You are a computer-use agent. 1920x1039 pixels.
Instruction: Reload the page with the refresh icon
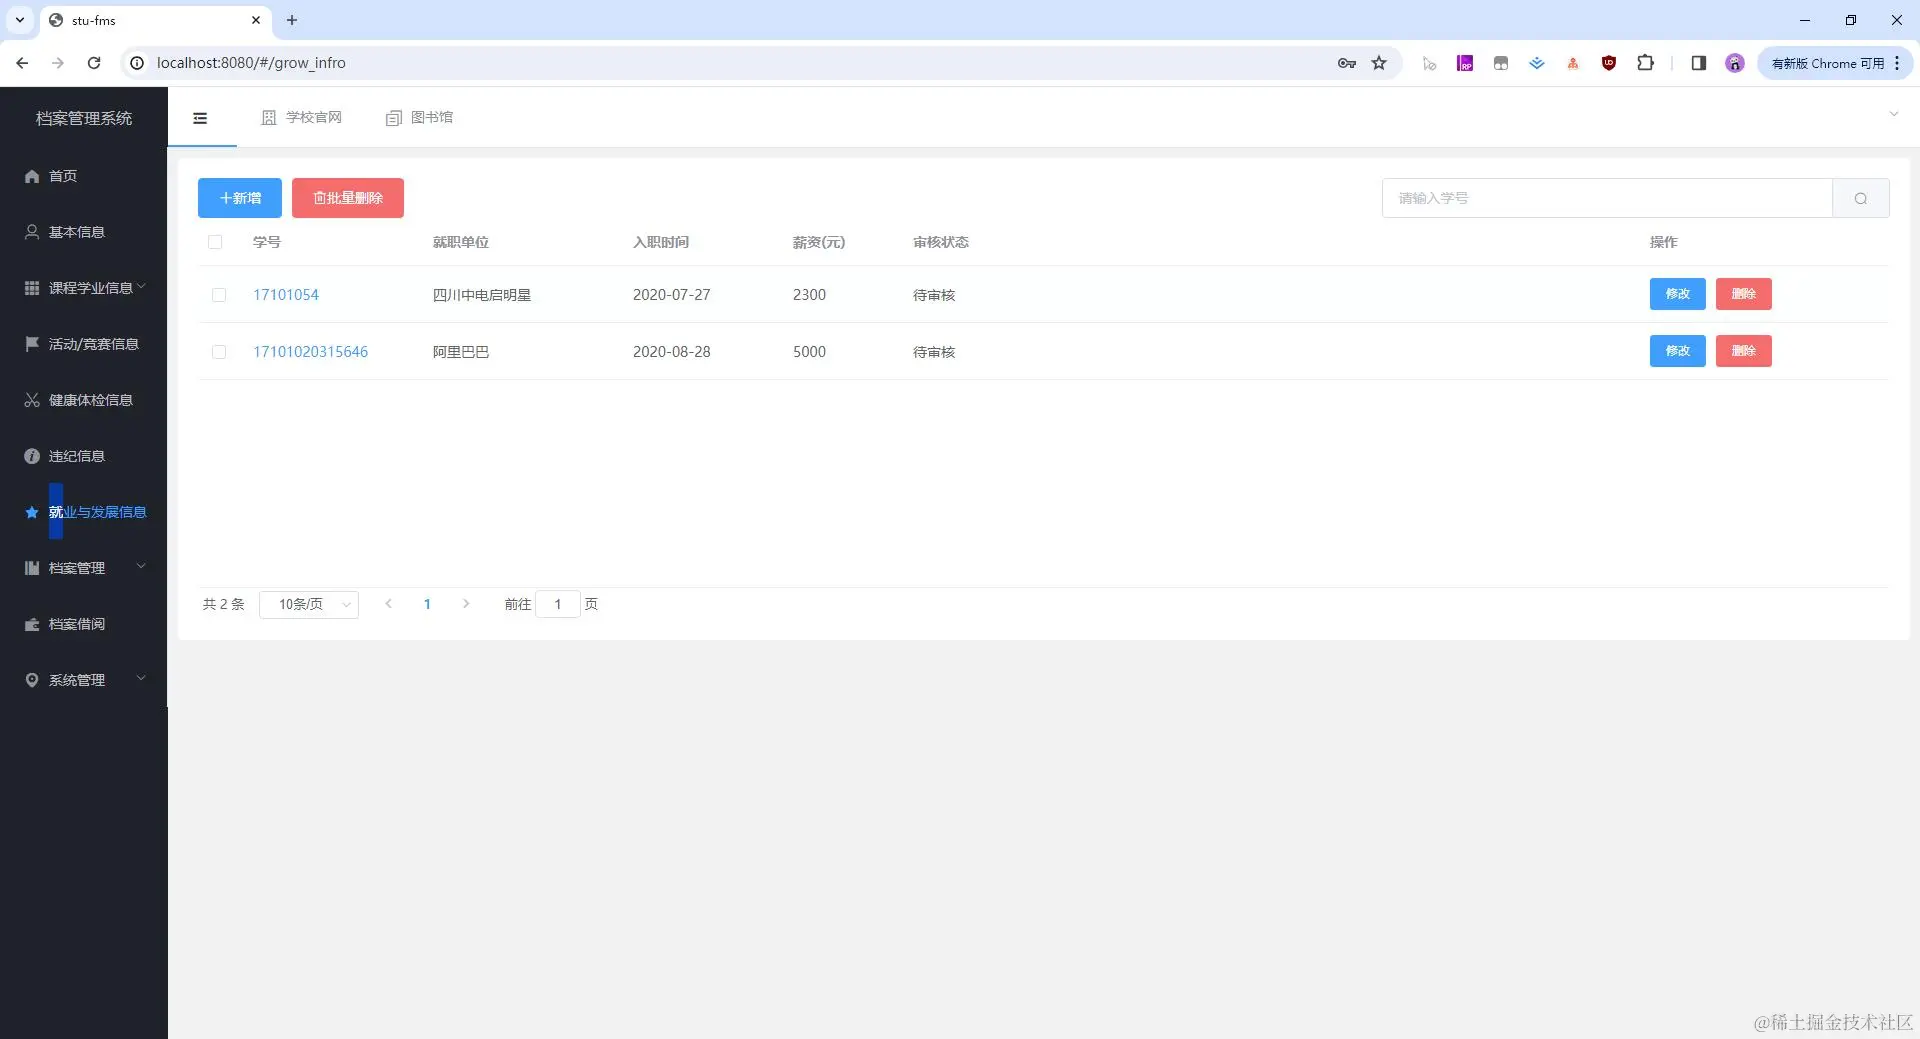94,63
